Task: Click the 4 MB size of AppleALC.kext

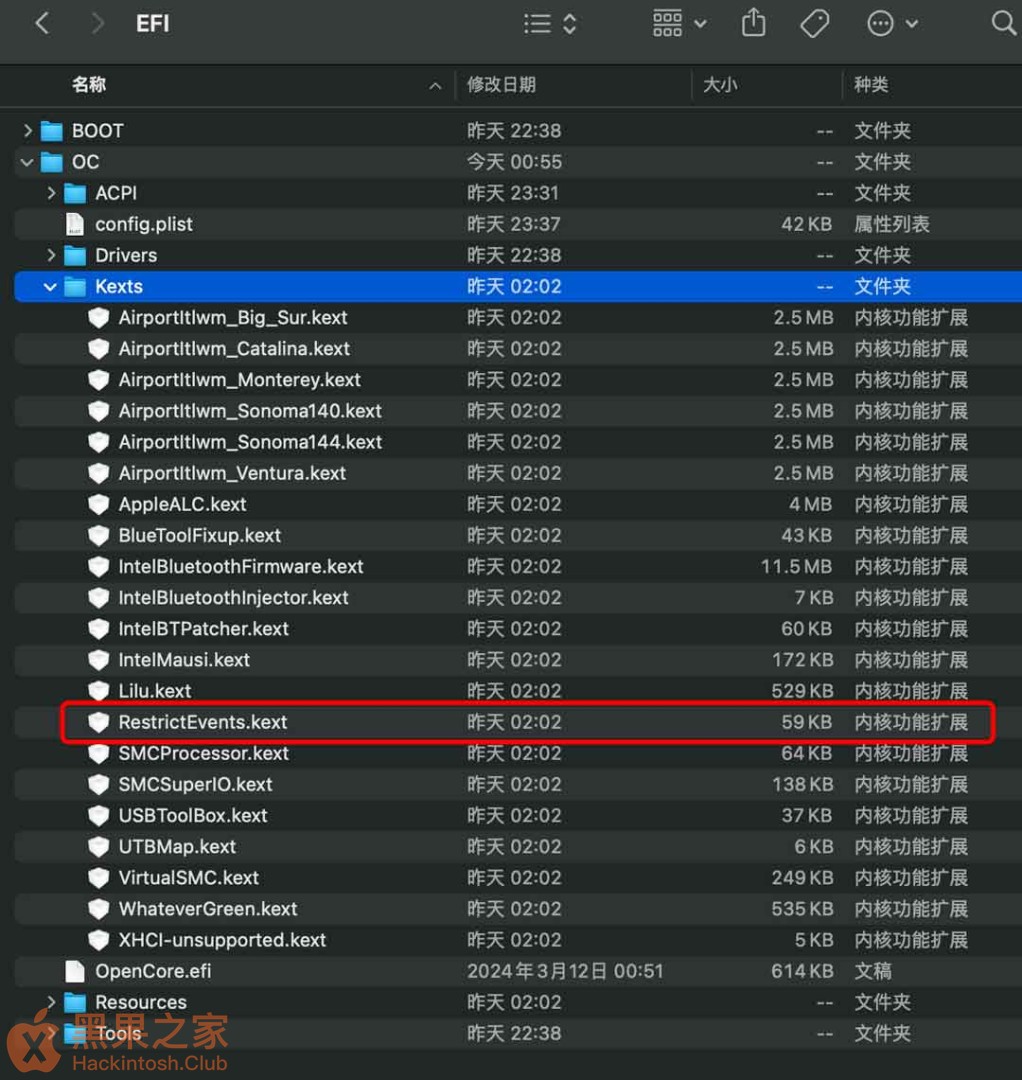Action: coord(811,504)
